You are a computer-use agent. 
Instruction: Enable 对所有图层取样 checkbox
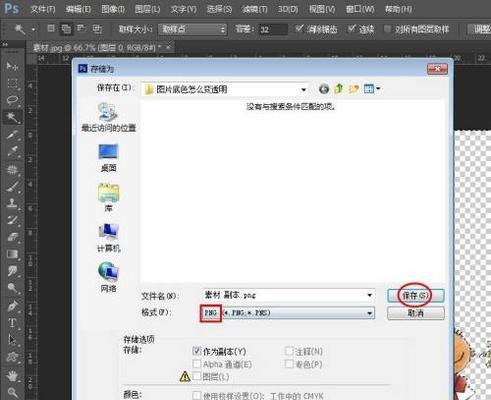coord(387,29)
